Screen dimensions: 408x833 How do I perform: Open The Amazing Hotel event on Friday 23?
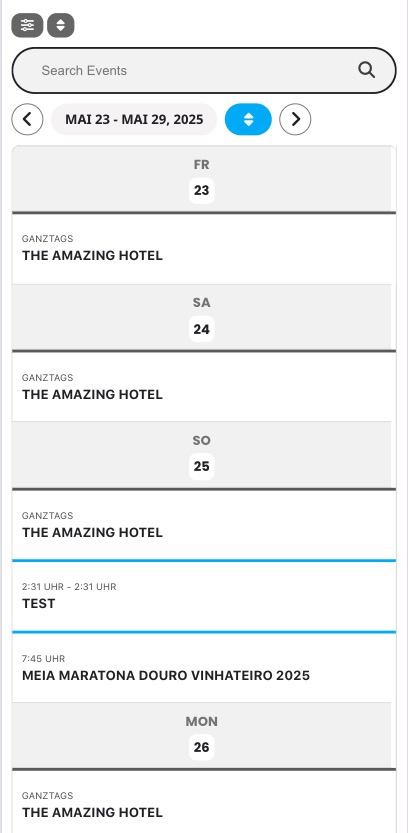click(204, 249)
